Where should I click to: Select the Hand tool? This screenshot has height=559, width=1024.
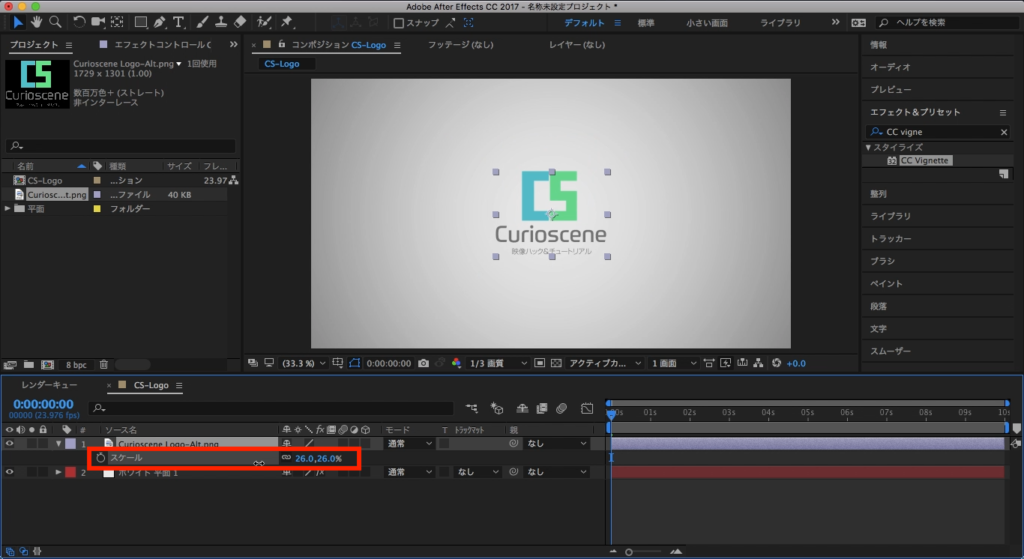[37, 21]
